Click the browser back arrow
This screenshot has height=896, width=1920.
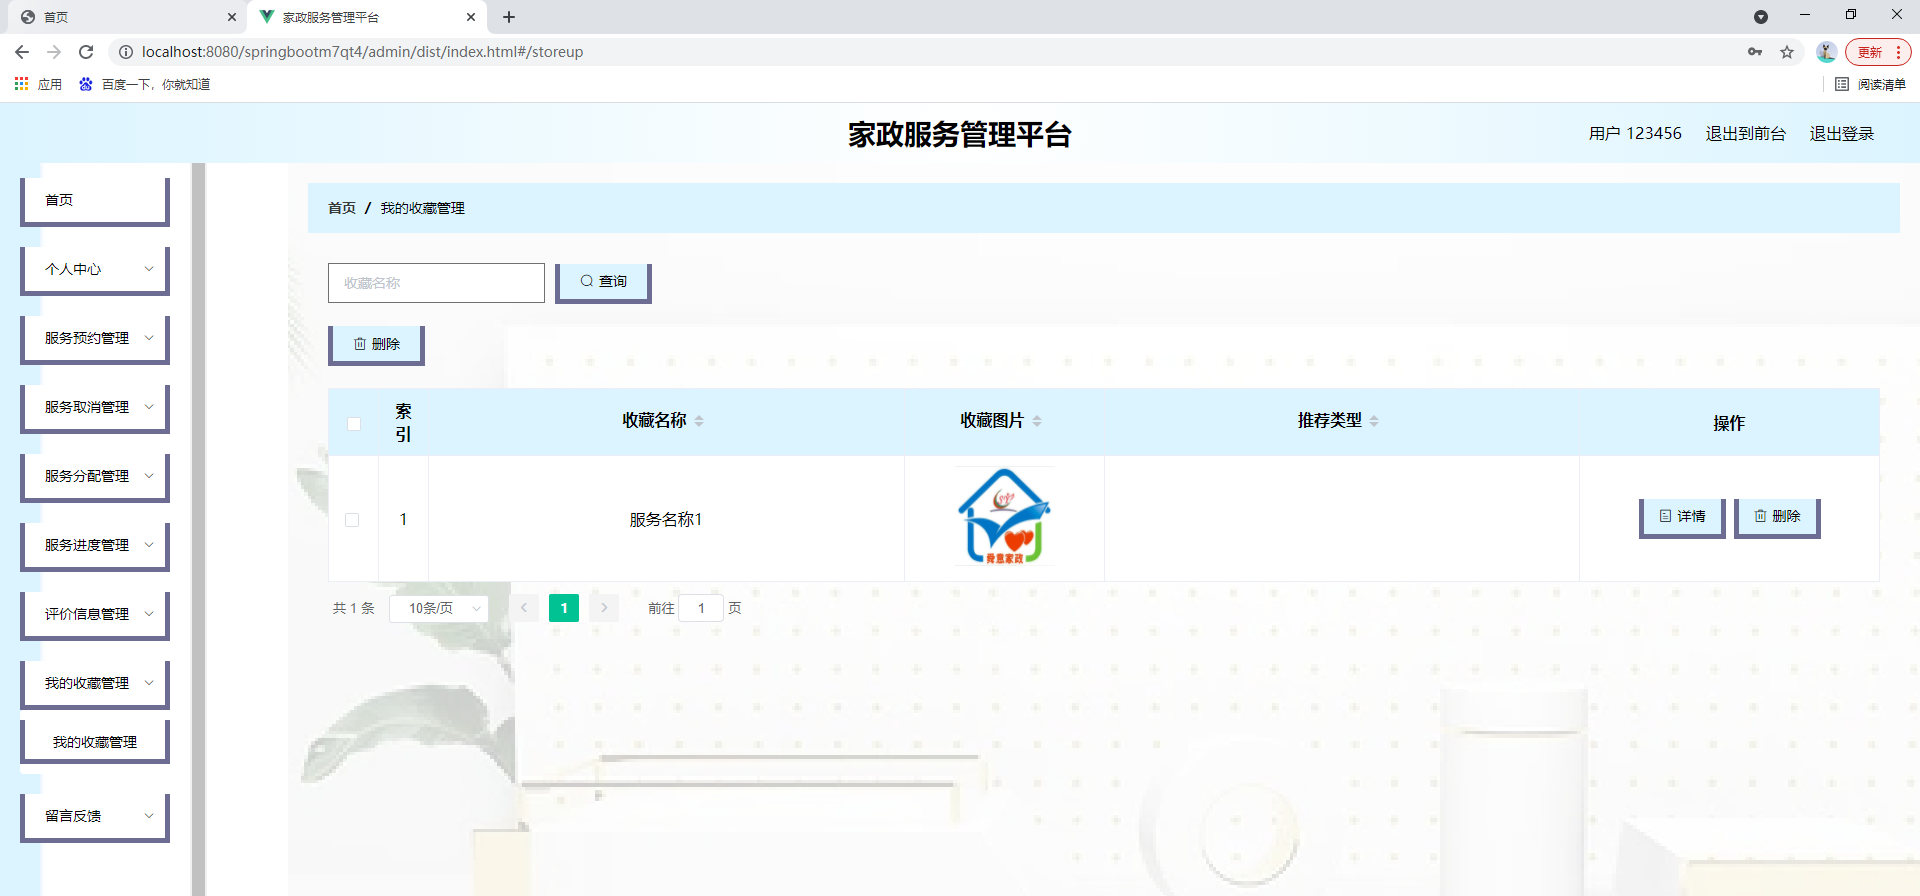22,52
